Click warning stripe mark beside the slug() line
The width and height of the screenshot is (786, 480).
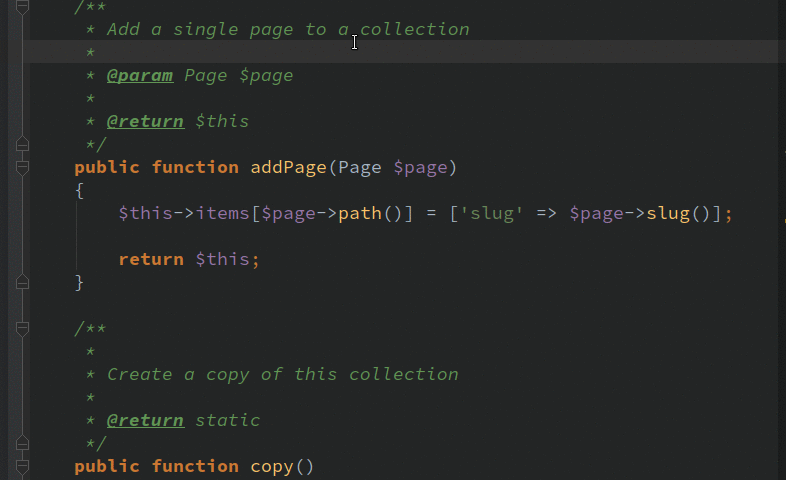click(x=783, y=219)
